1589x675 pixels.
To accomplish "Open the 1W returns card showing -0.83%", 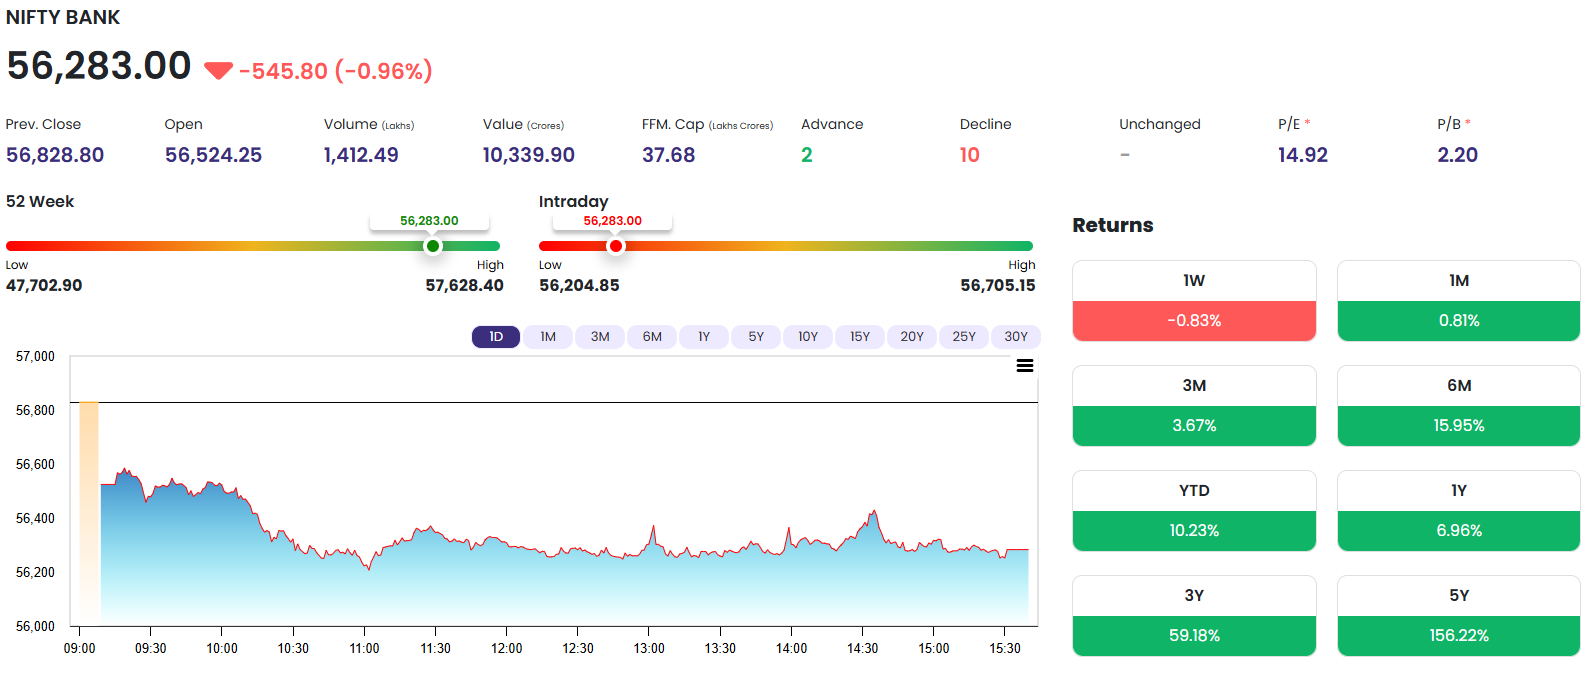I will click(x=1194, y=301).
